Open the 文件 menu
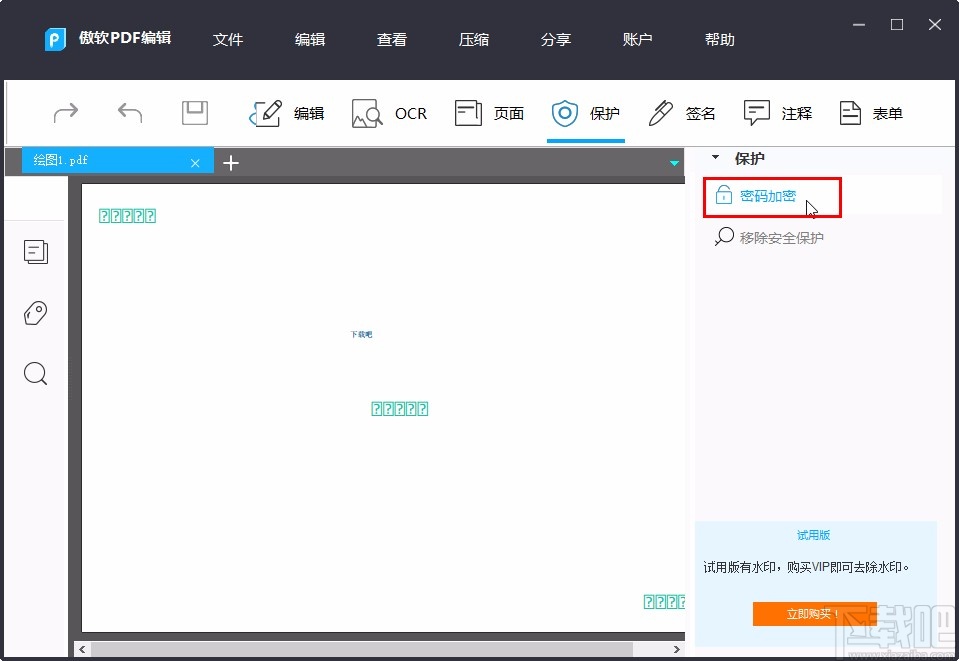The image size is (959, 661). [x=228, y=40]
